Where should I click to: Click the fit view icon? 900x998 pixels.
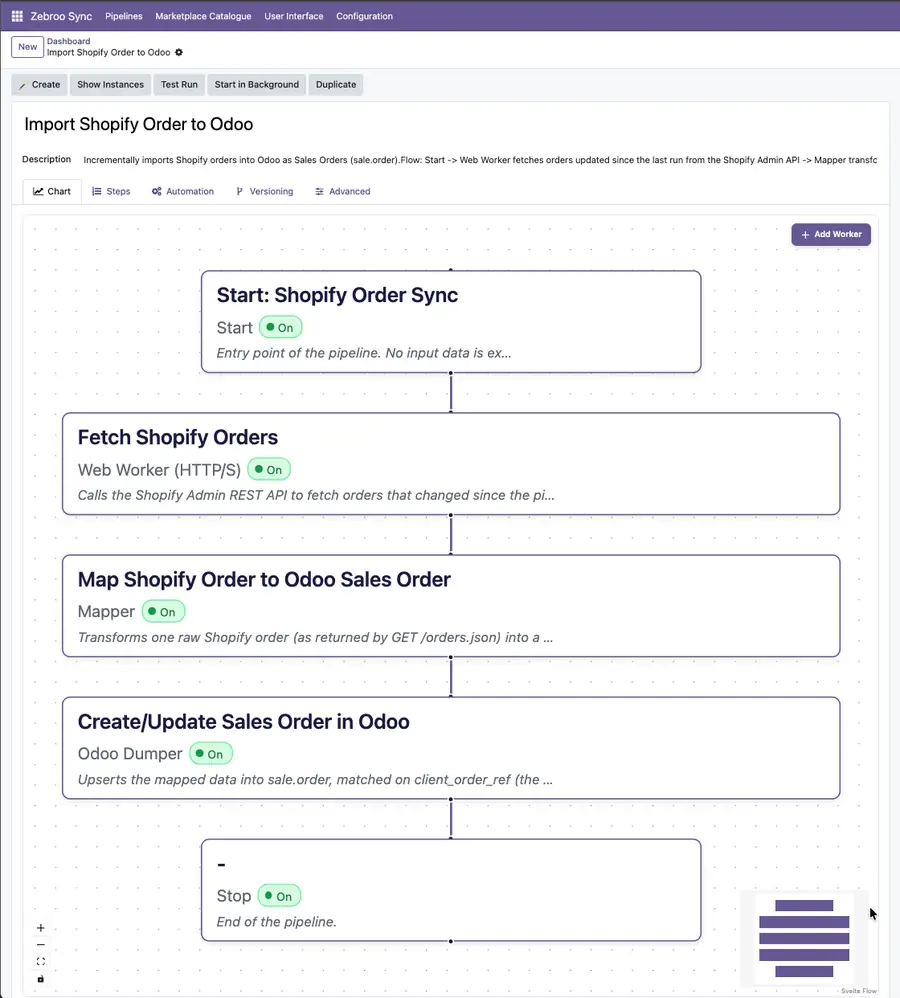[41, 962]
